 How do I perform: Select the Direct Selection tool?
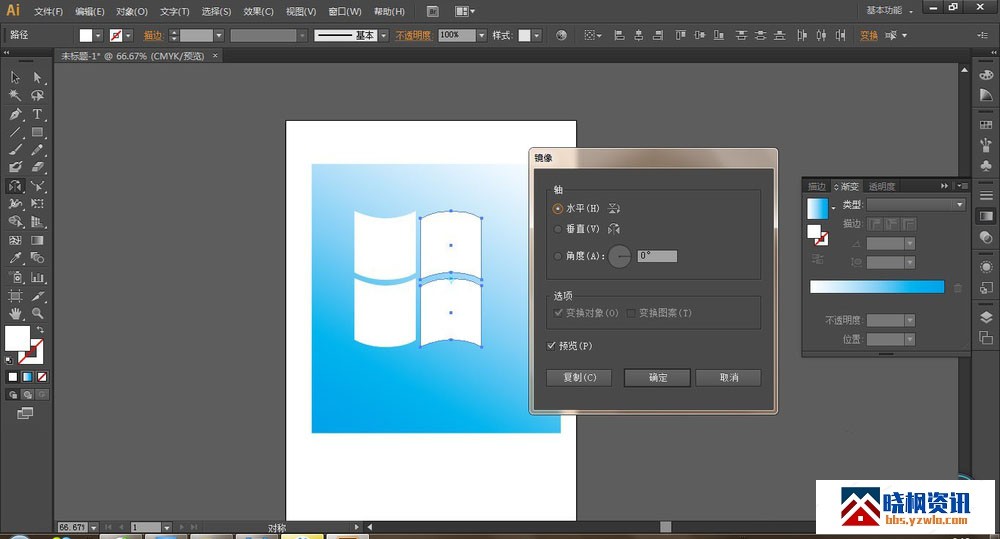37,78
